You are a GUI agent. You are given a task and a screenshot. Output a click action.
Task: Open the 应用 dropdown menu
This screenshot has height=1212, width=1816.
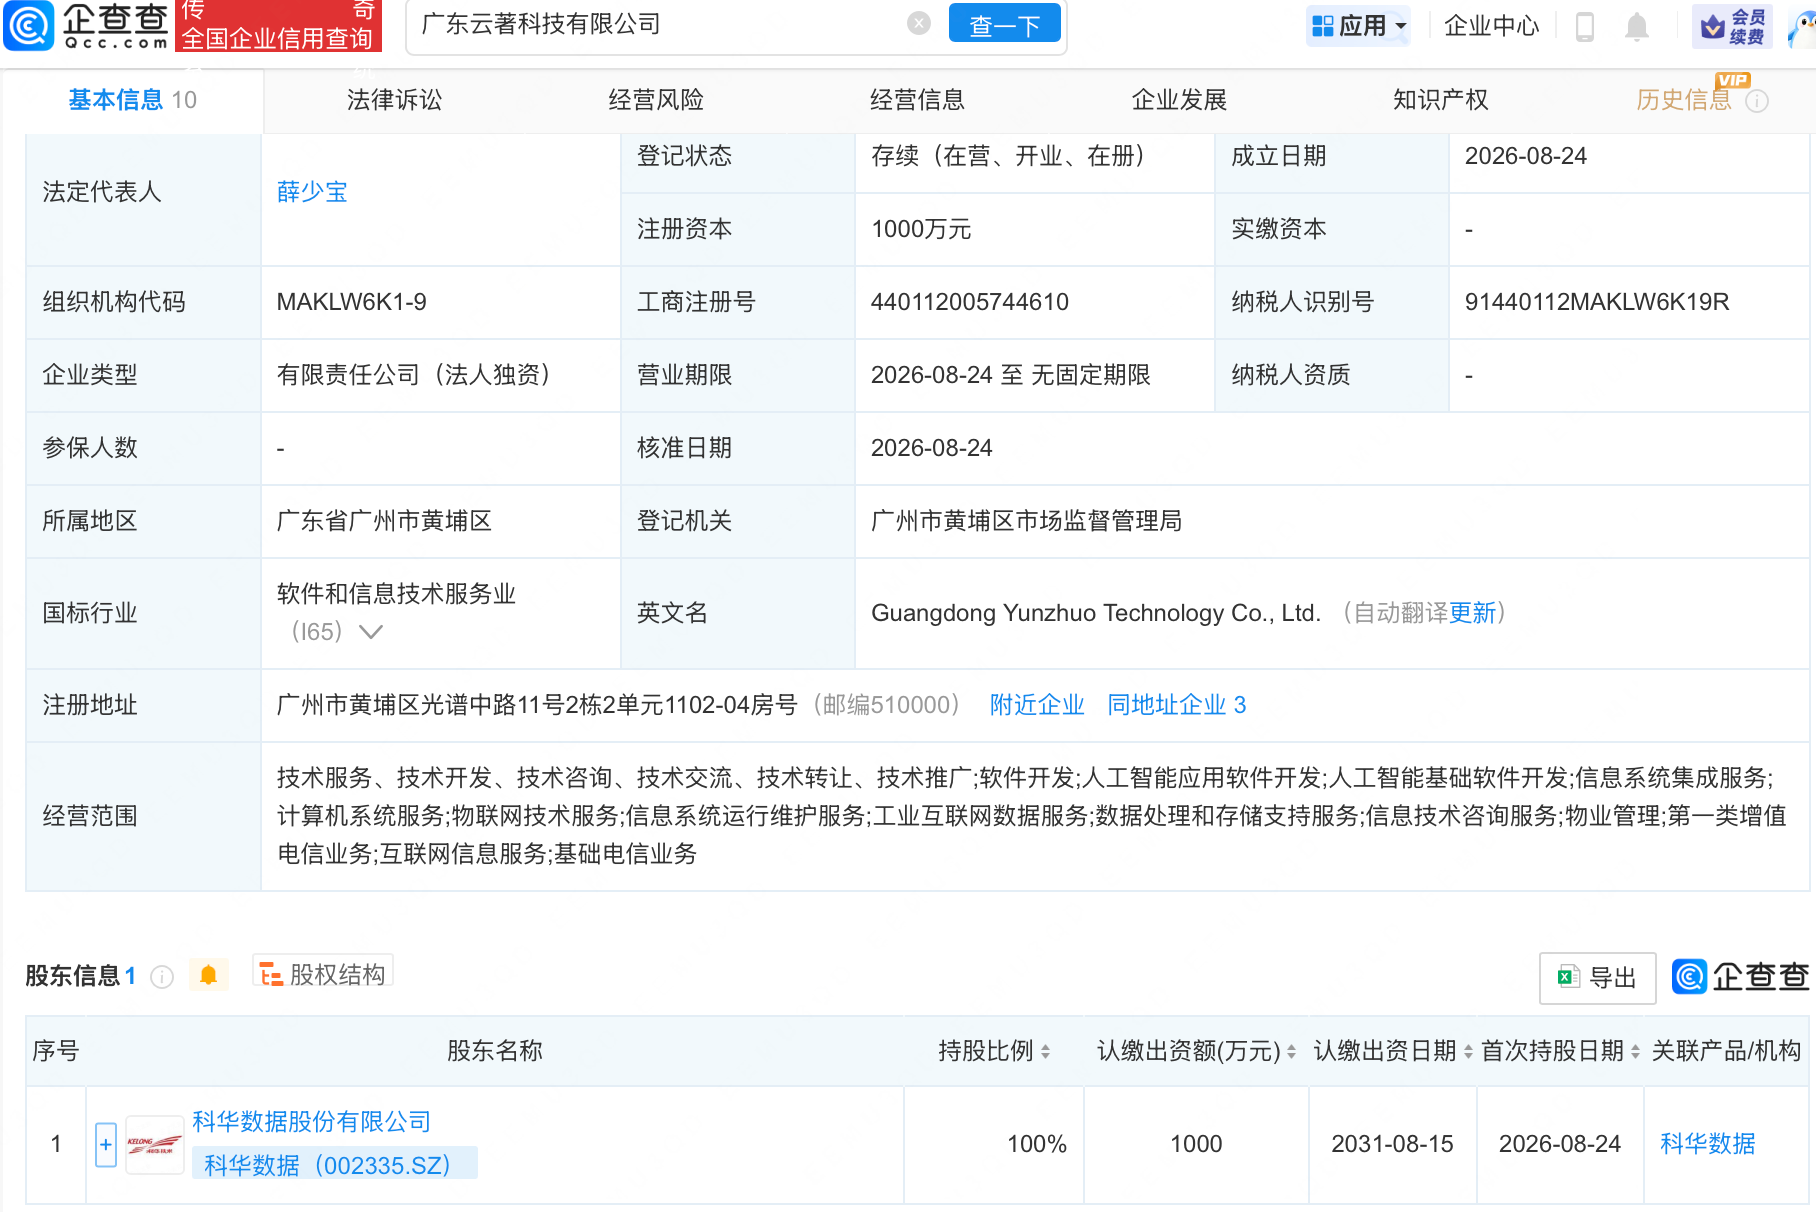(1359, 26)
